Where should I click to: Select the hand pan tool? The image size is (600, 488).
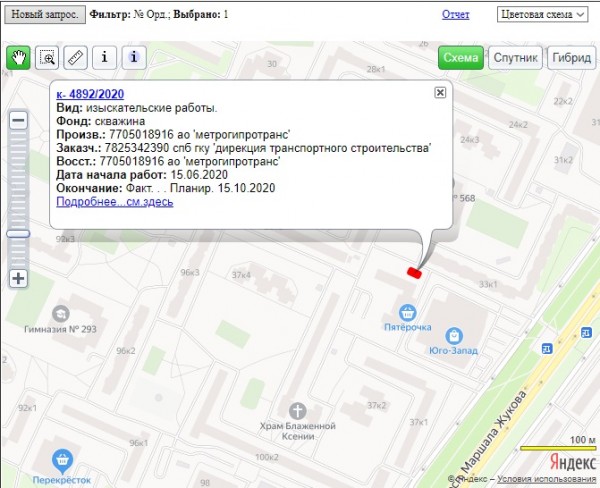coord(18,57)
